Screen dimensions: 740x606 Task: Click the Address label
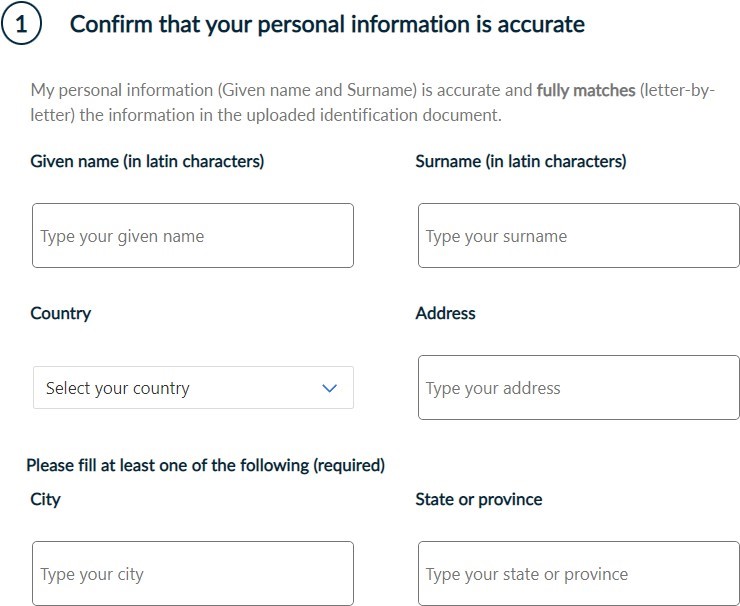click(445, 313)
